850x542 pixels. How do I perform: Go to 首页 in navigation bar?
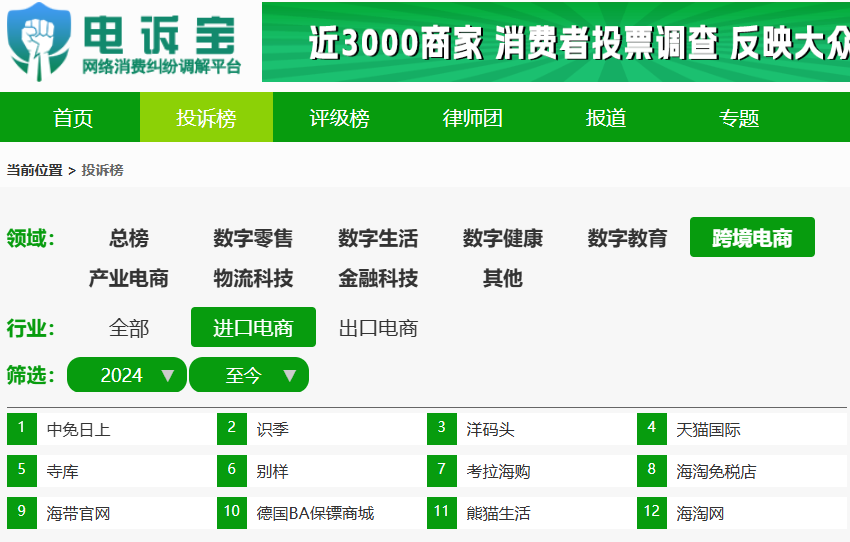[73, 118]
